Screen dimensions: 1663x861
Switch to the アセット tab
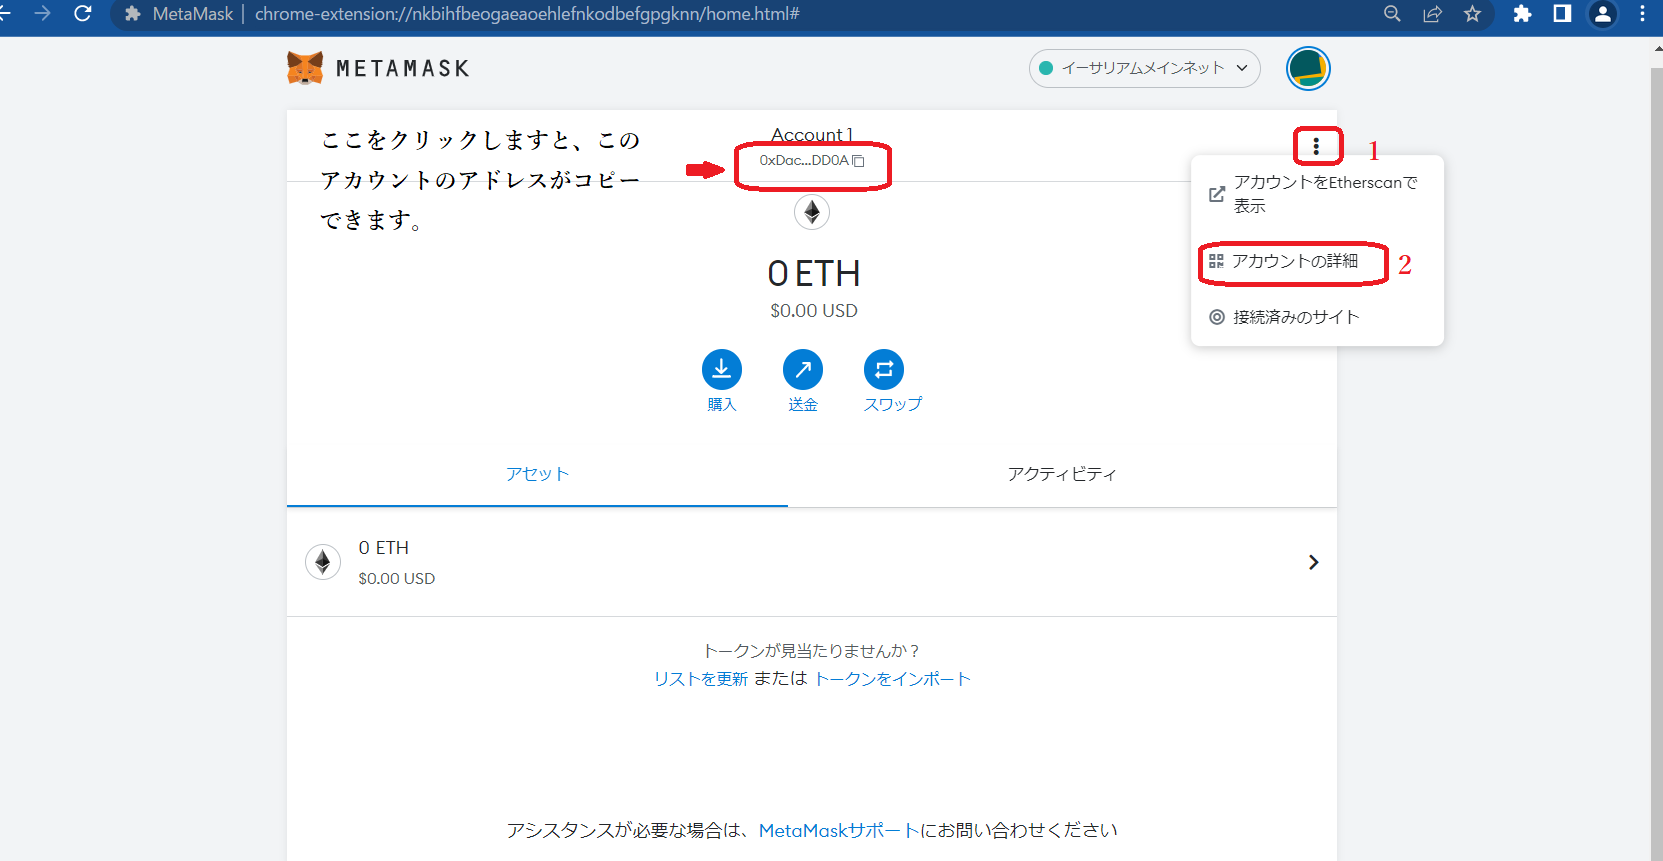point(537,474)
